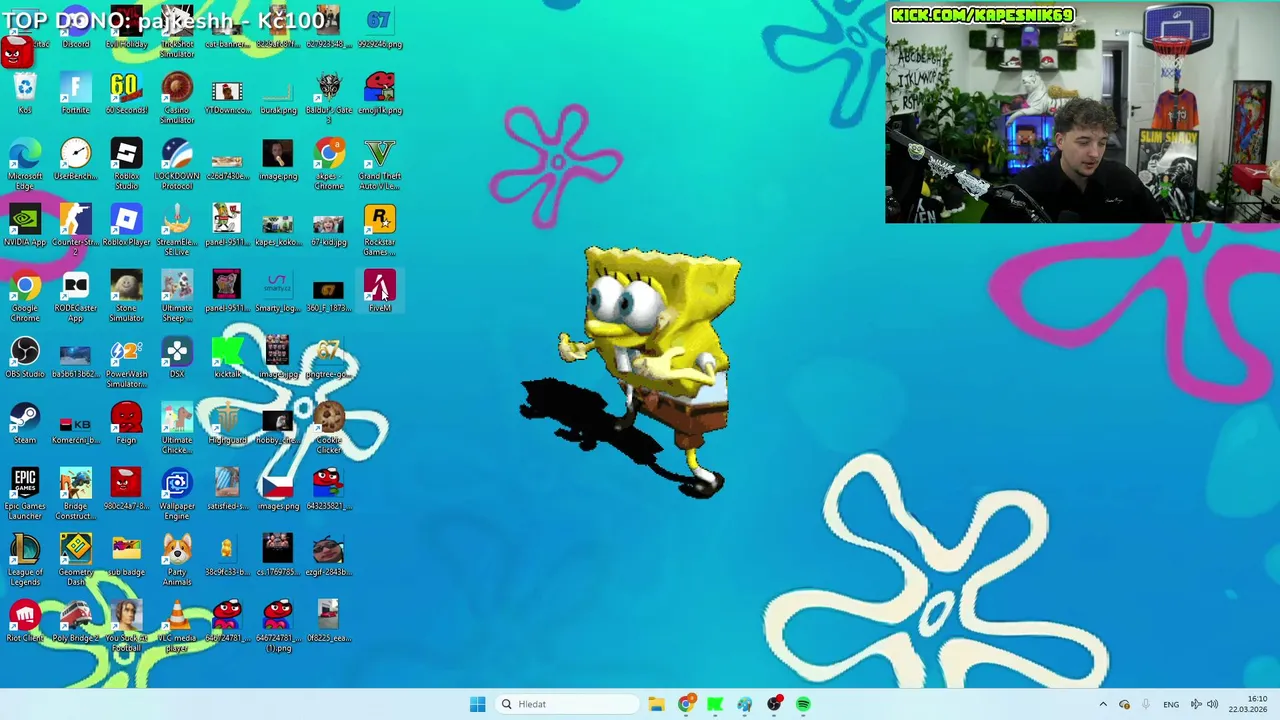This screenshot has height=720, width=1280.
Task: Open LOCKDOWN Protocol game icon
Action: tap(177, 164)
